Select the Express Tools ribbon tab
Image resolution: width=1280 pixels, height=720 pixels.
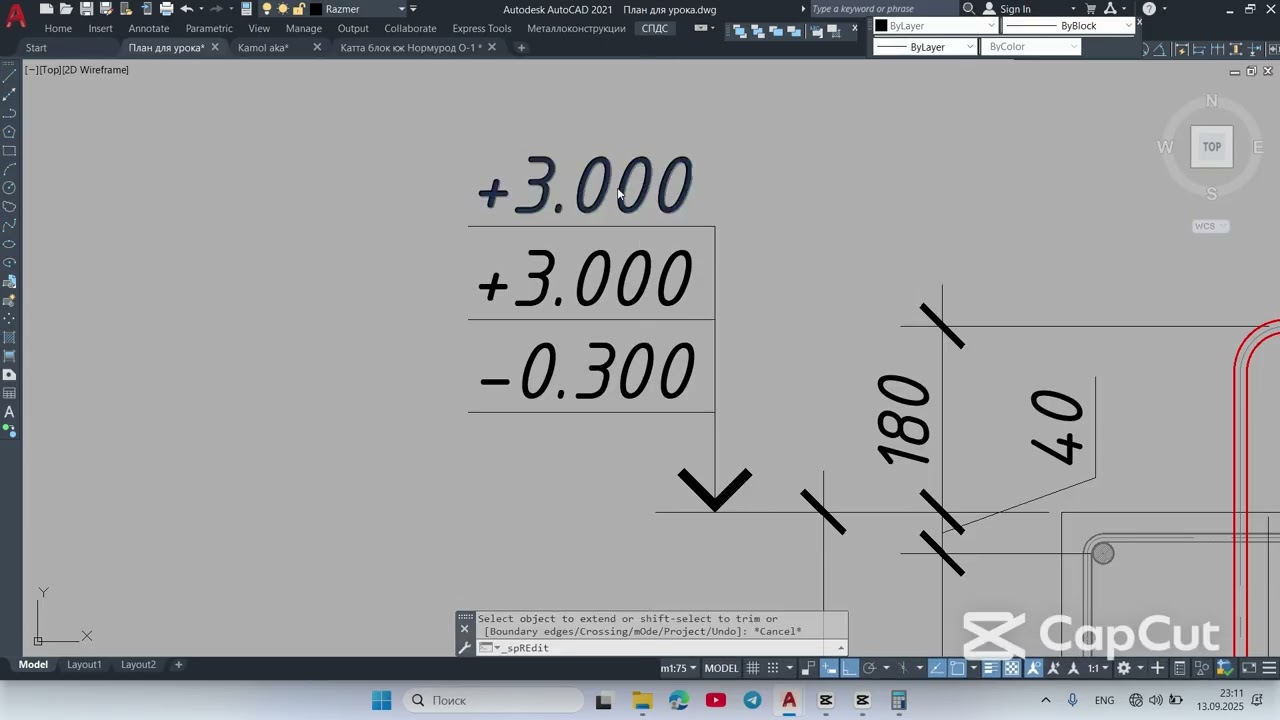(x=482, y=28)
